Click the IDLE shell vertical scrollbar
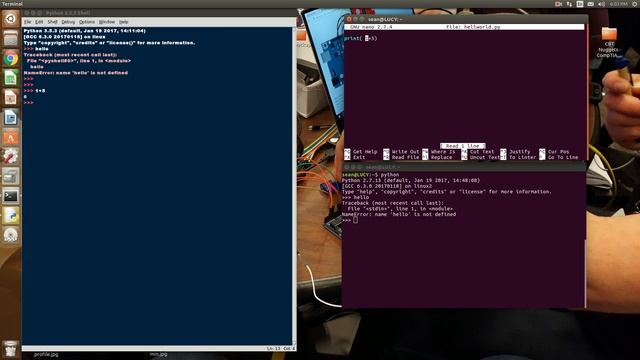This screenshot has width=640, height=360. click(x=294, y=186)
